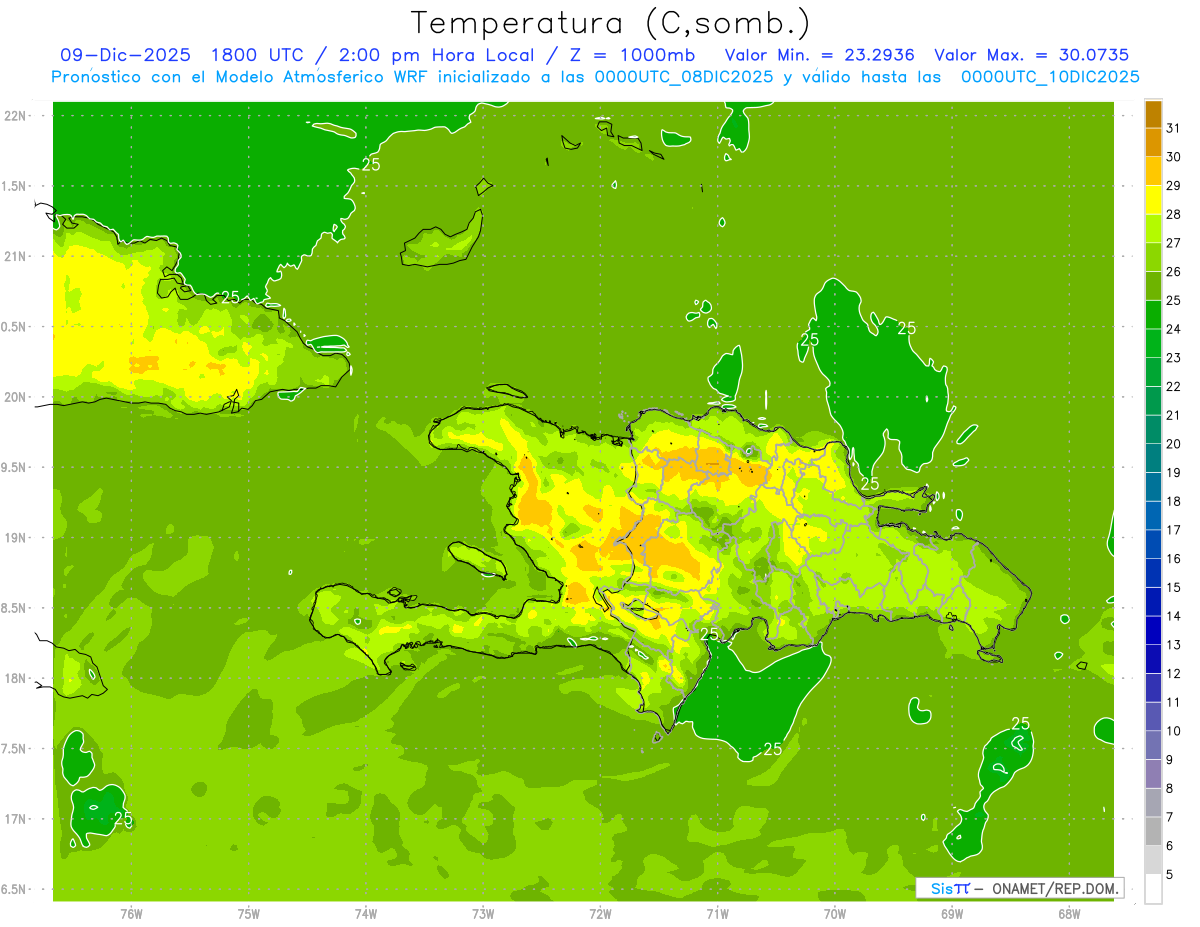Click the '18N' latitude axis label

pyautogui.click(x=15, y=679)
